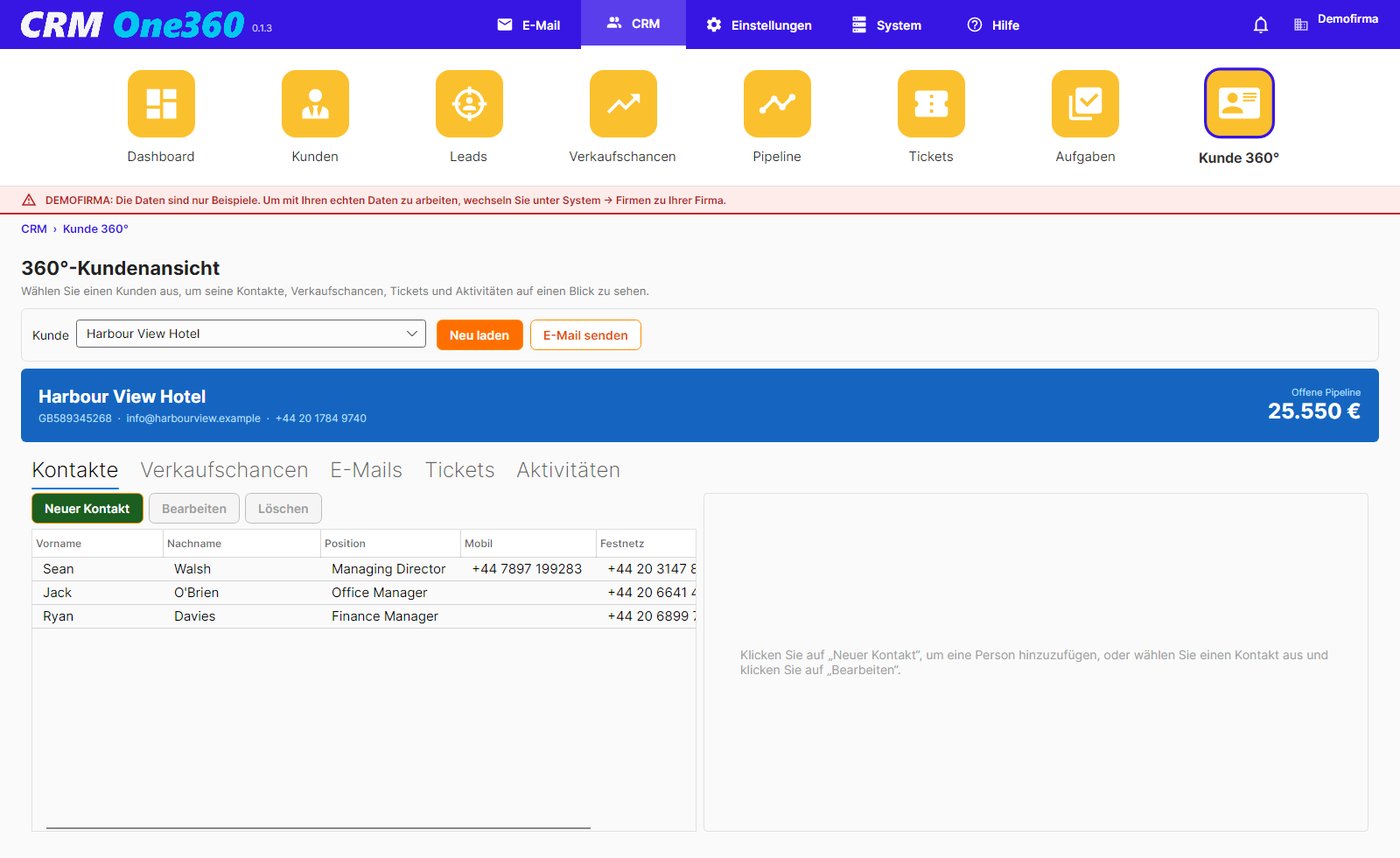
Task: Click the CRM breadcrumb link
Action: (34, 229)
